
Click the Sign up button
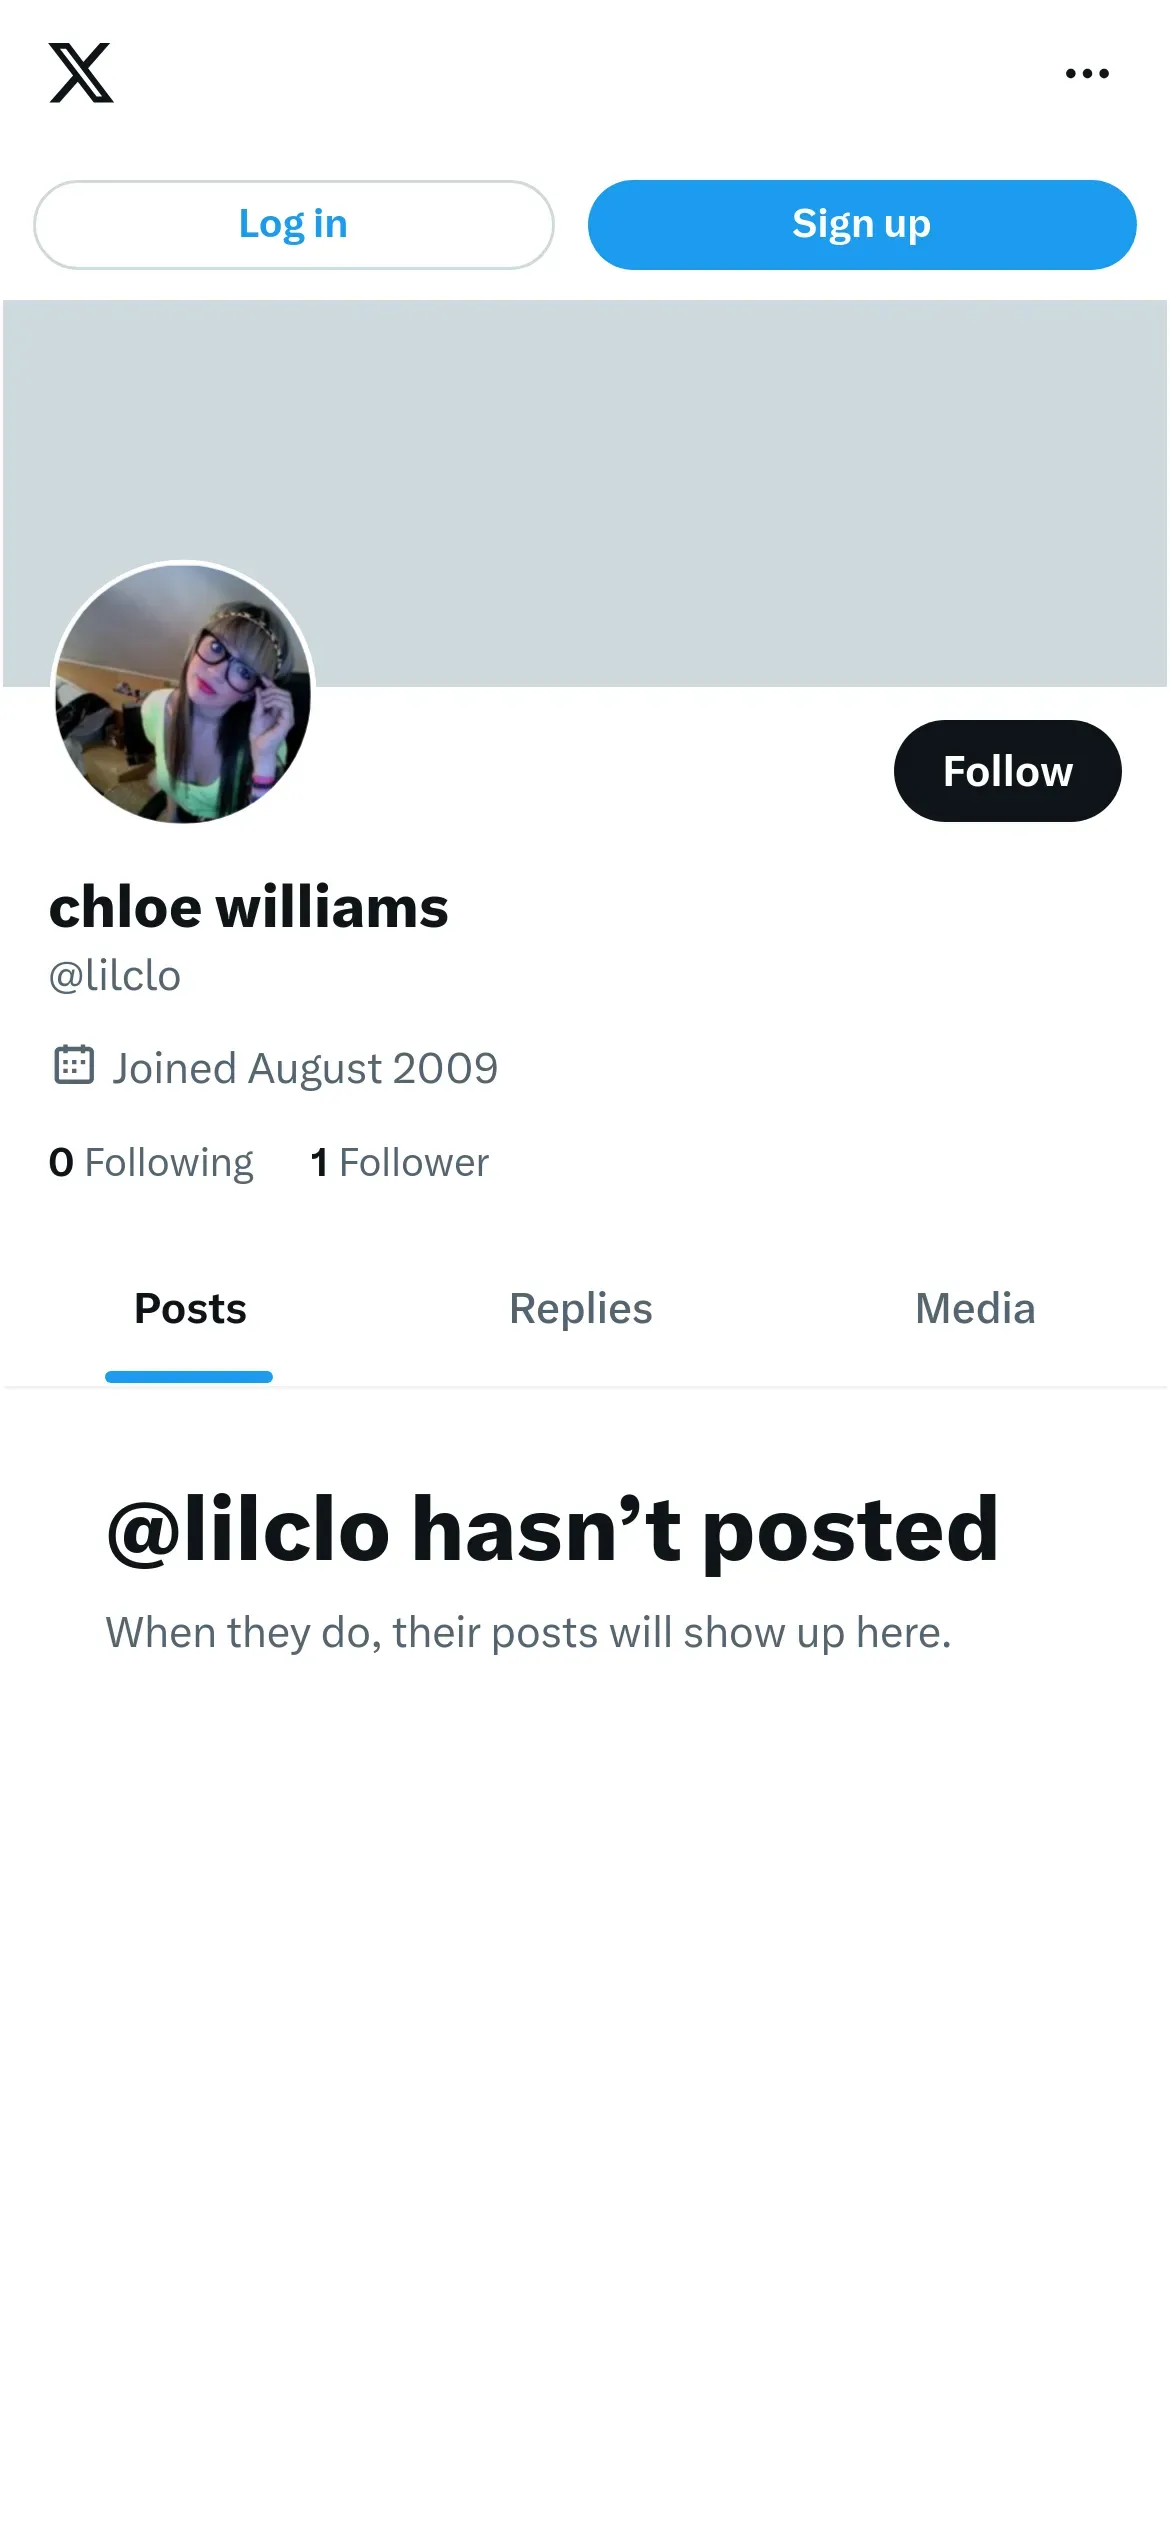coord(862,224)
